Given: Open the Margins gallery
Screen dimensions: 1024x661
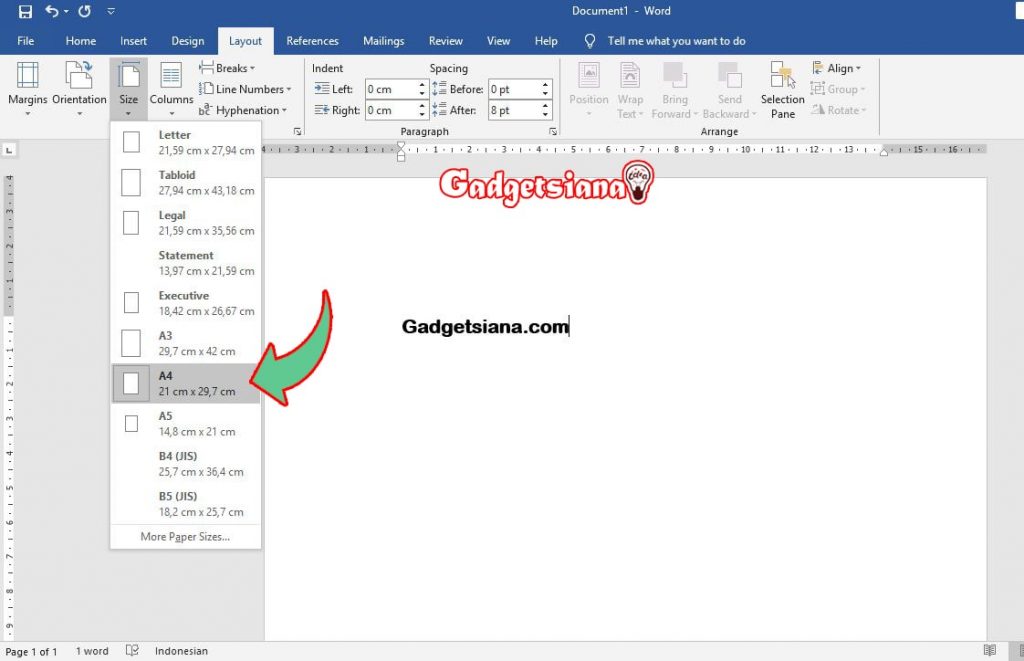Looking at the screenshot, I should (27, 88).
